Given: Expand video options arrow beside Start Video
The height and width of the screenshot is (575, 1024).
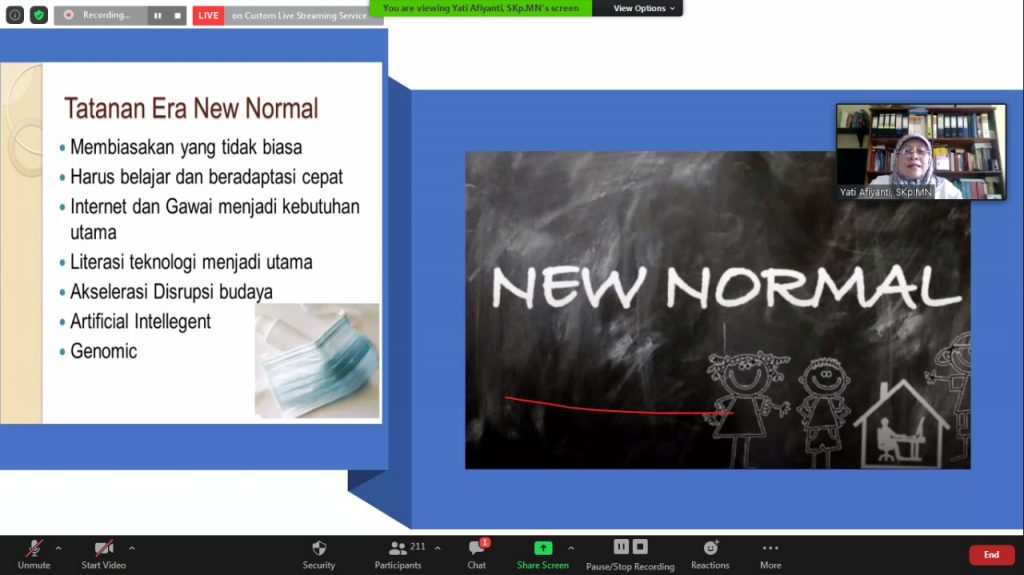Looking at the screenshot, I should 132,548.
